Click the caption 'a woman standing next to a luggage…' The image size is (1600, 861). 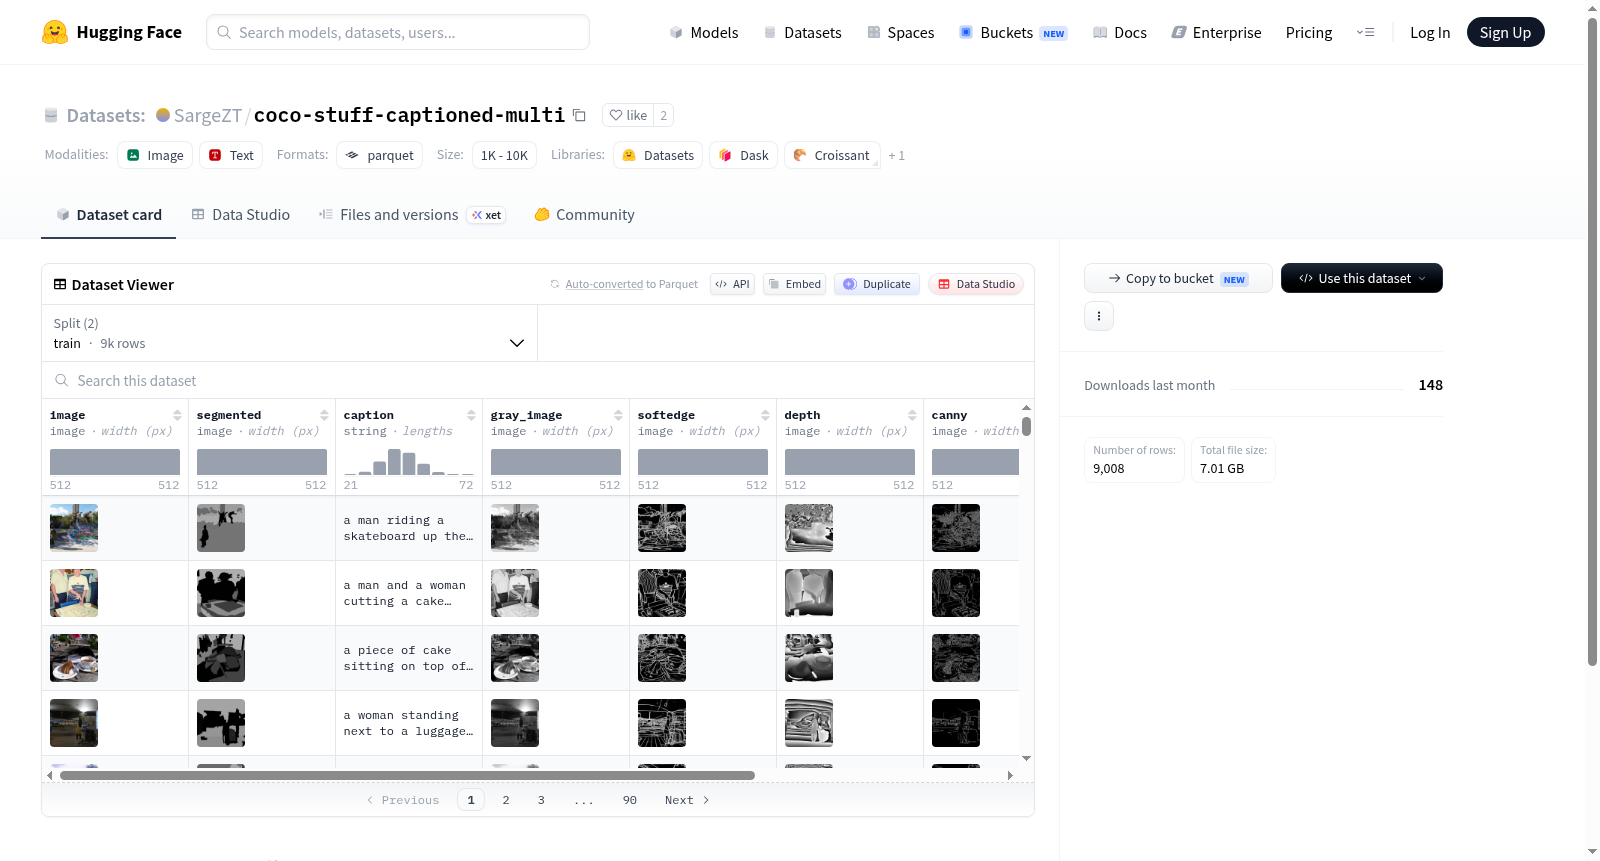pyautogui.click(x=408, y=723)
